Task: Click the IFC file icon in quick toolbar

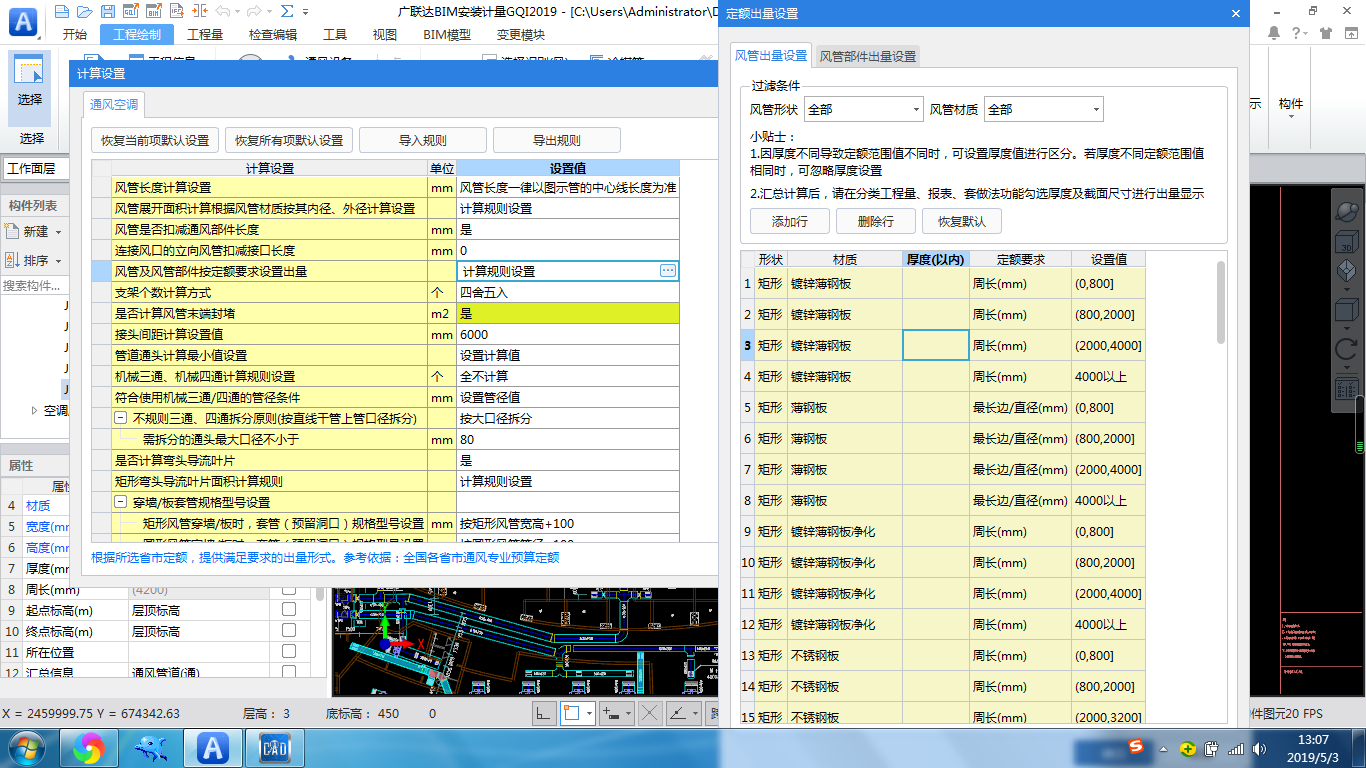Action: click(176, 12)
